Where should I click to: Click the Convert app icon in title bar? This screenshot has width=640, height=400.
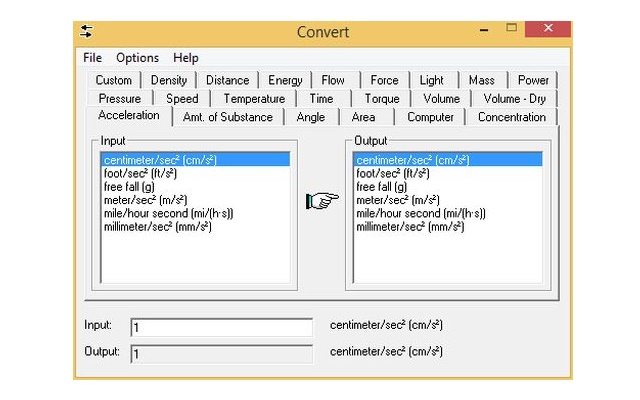(x=86, y=32)
